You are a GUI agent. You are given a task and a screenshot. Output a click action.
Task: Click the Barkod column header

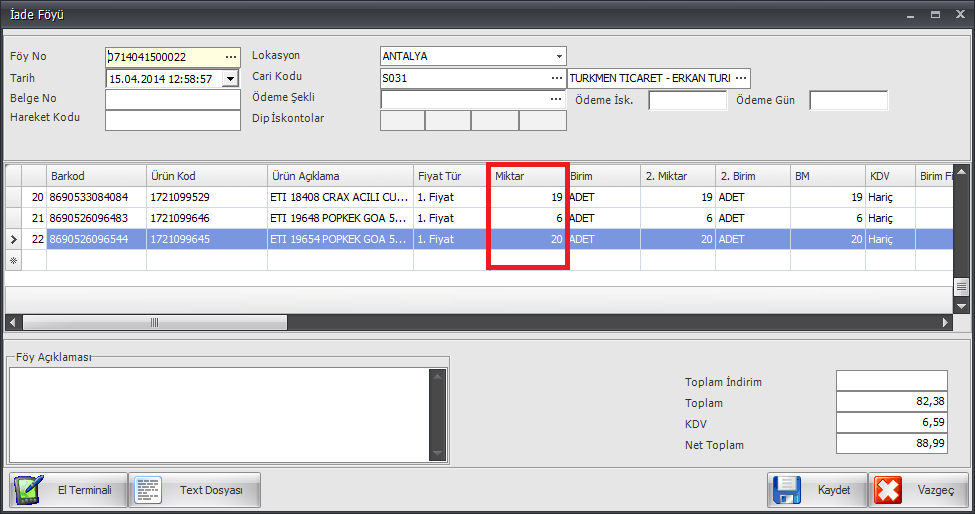(x=96, y=176)
